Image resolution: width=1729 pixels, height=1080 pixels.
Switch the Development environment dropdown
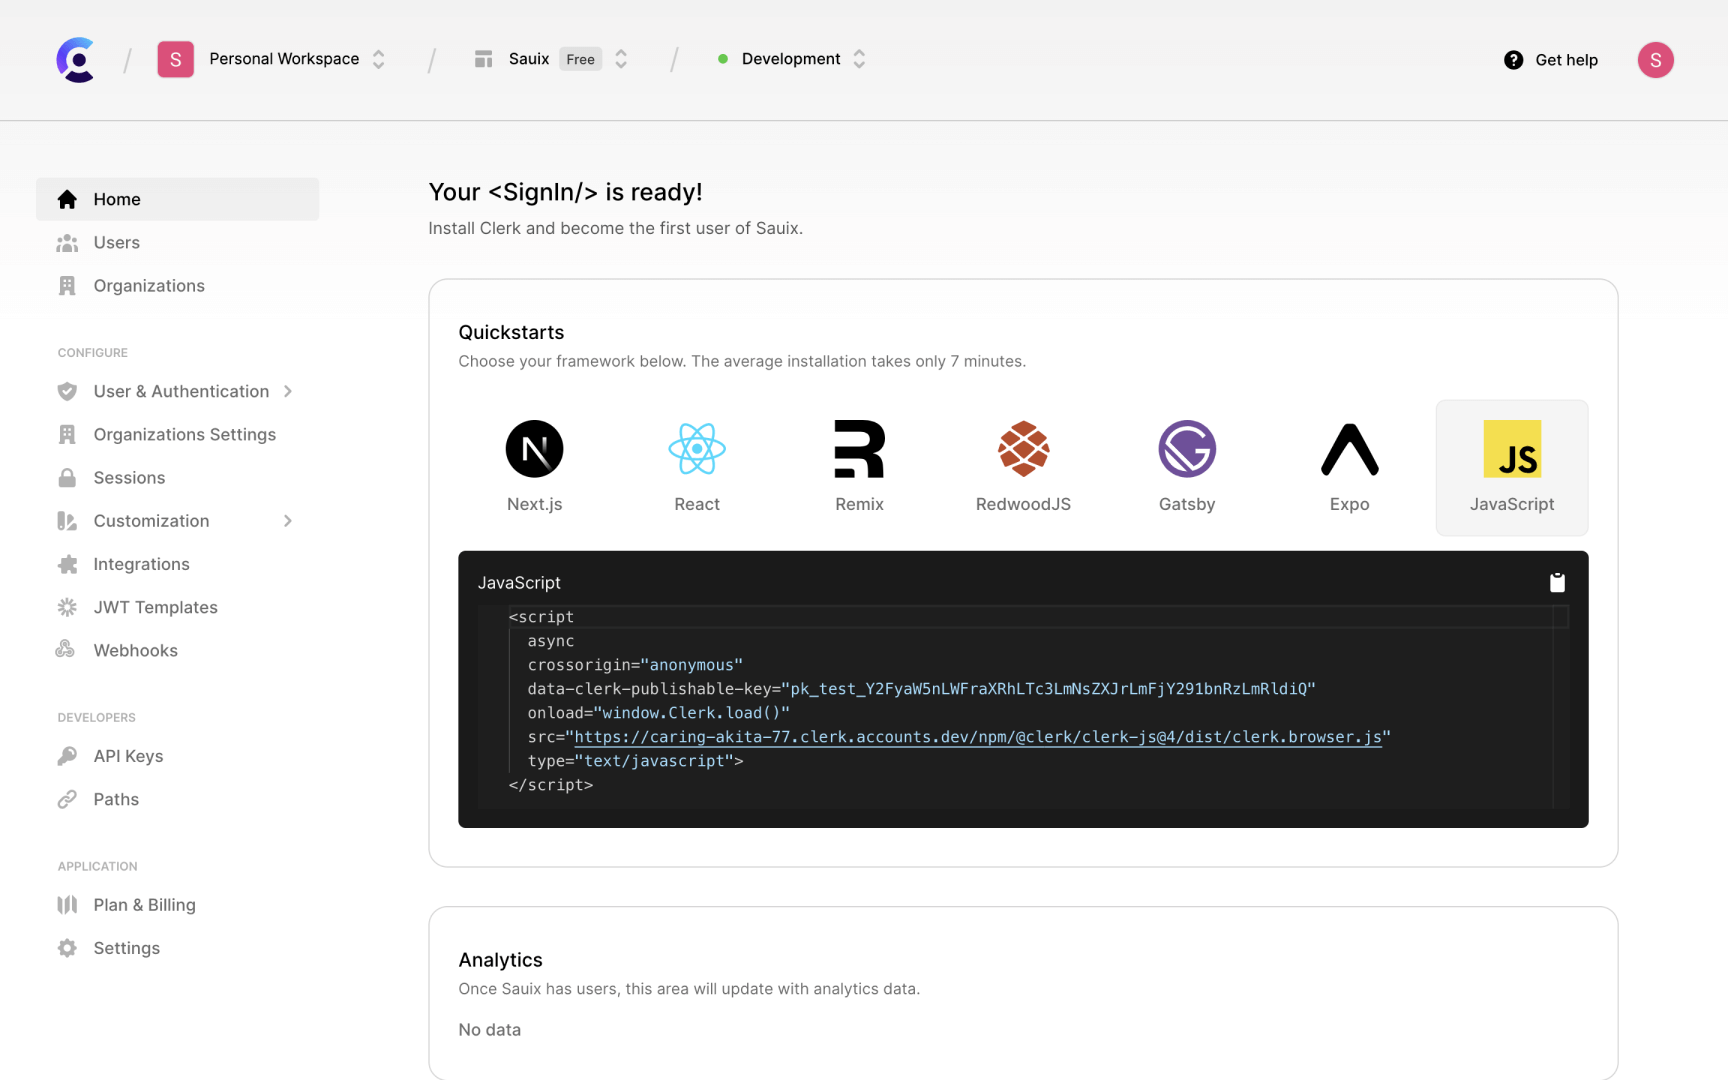[x=790, y=59]
